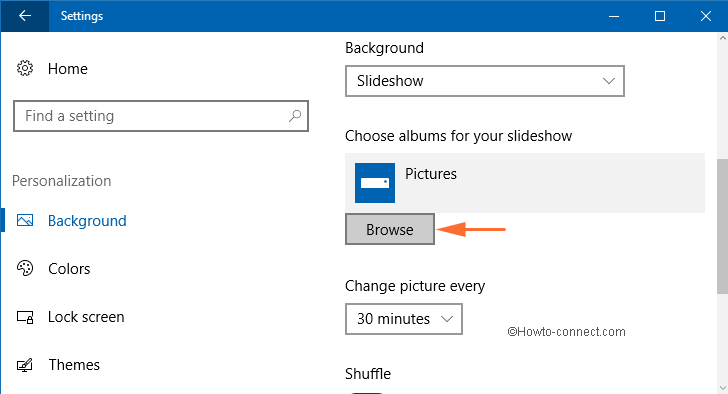Click the scrollbar down arrow
728x394 pixels.
click(x=722, y=388)
